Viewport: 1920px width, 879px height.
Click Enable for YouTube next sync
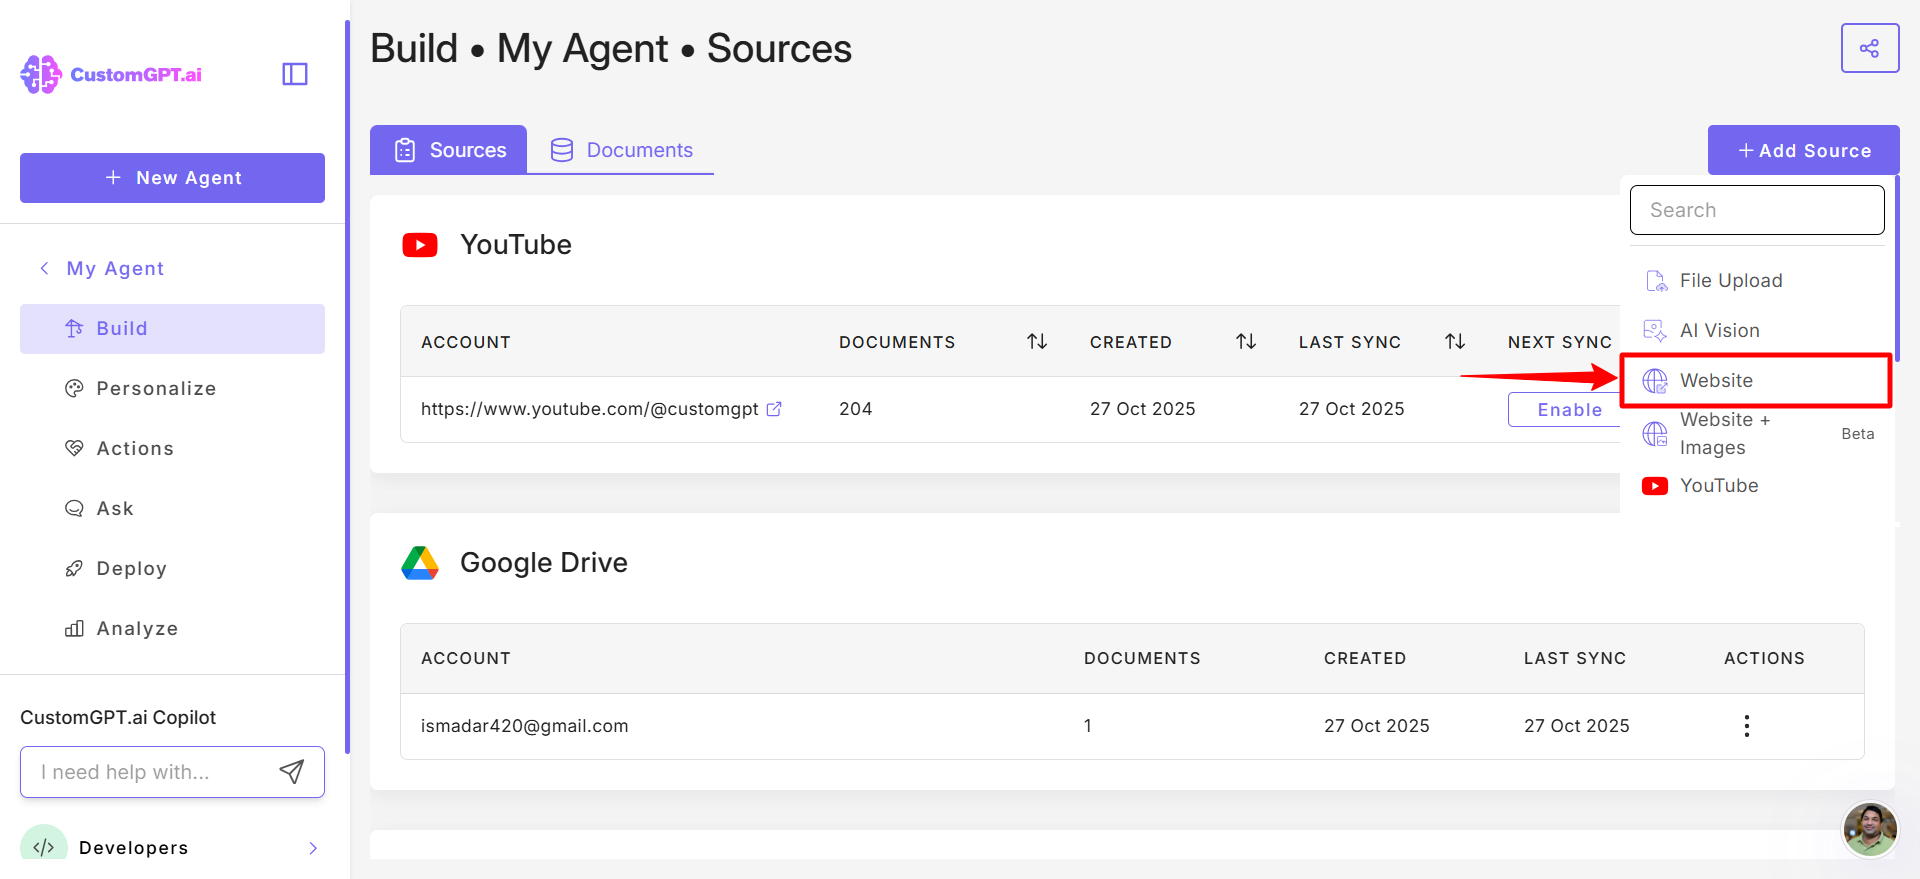coord(1566,410)
